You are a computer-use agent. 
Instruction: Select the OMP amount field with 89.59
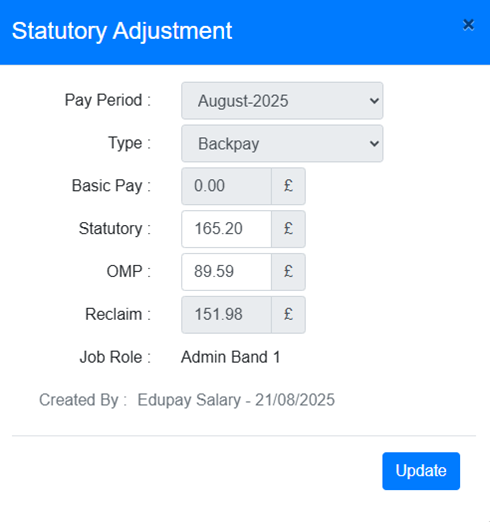click(226, 272)
